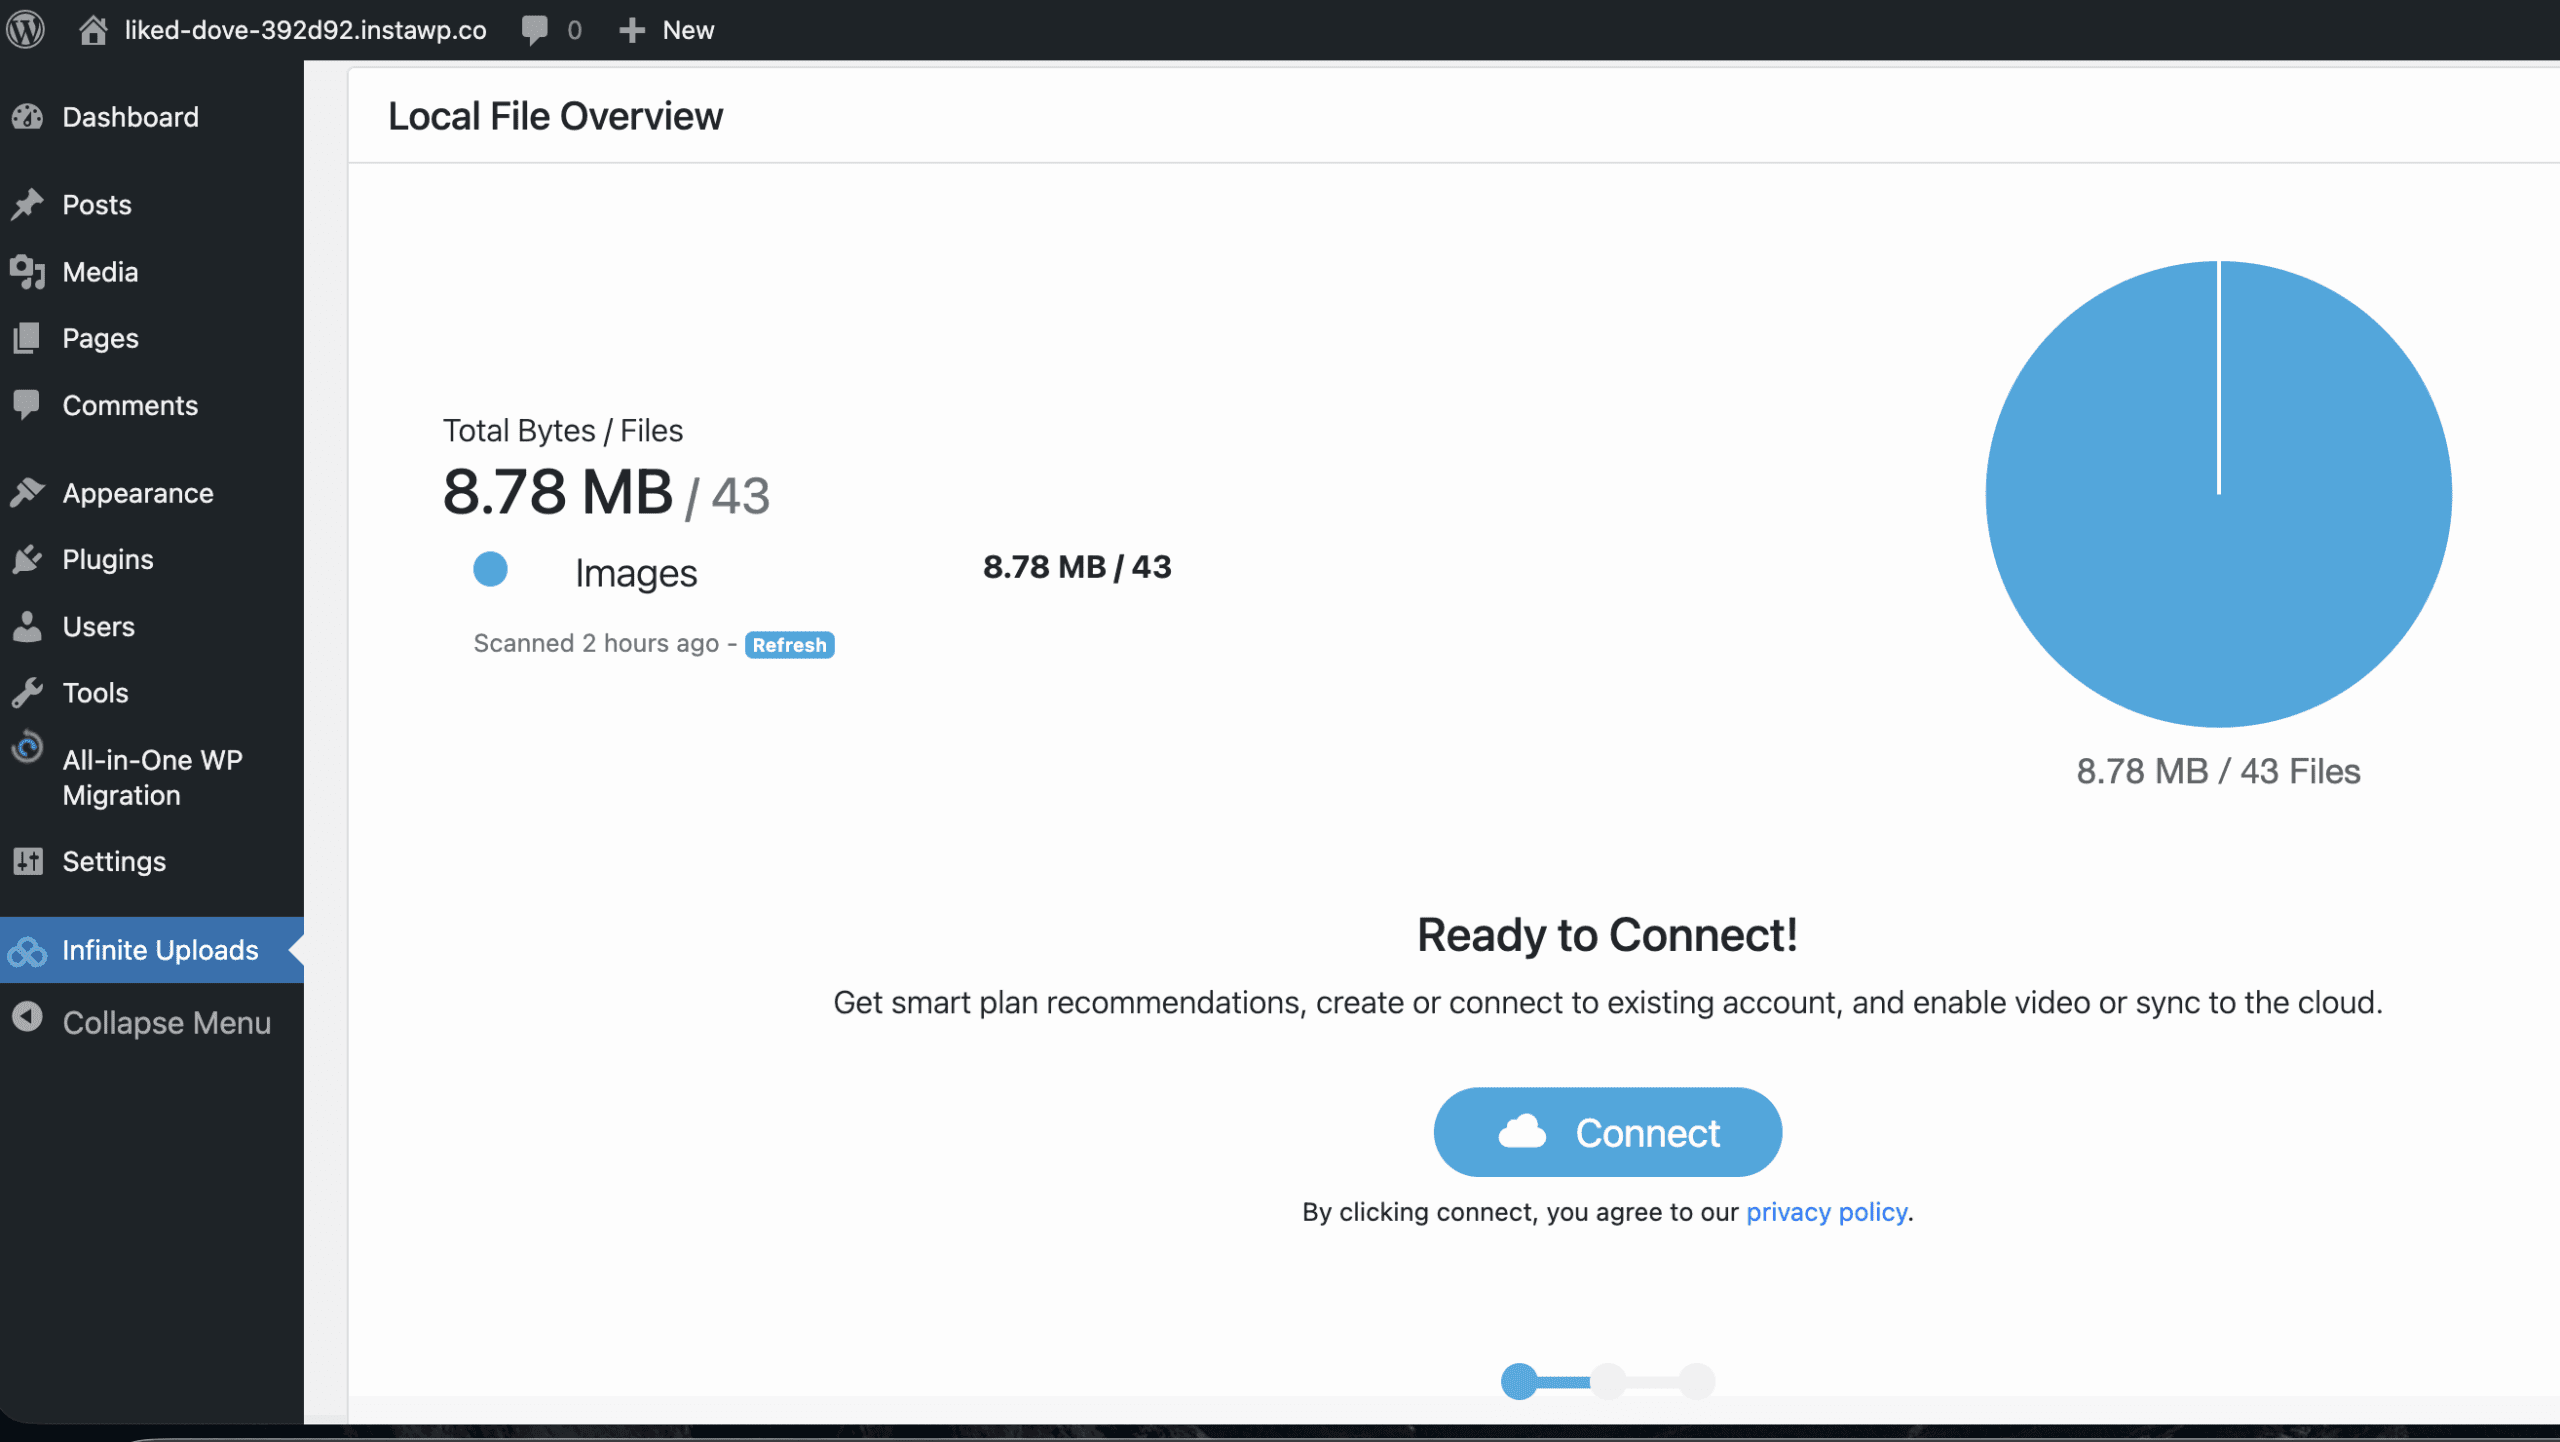Click the plus icon next to New
The width and height of the screenshot is (2560, 1442).
[x=631, y=30]
